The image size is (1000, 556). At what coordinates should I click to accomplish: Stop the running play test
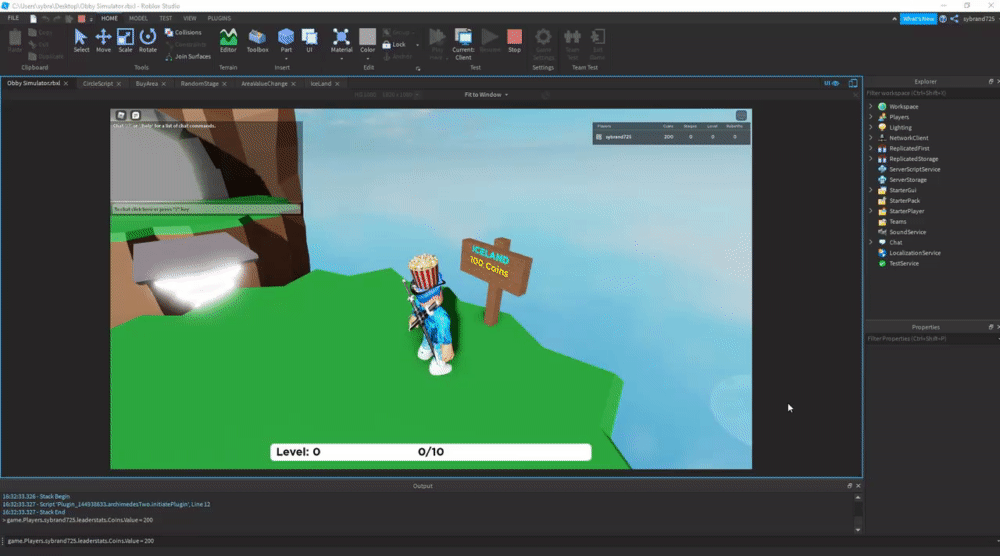click(515, 41)
